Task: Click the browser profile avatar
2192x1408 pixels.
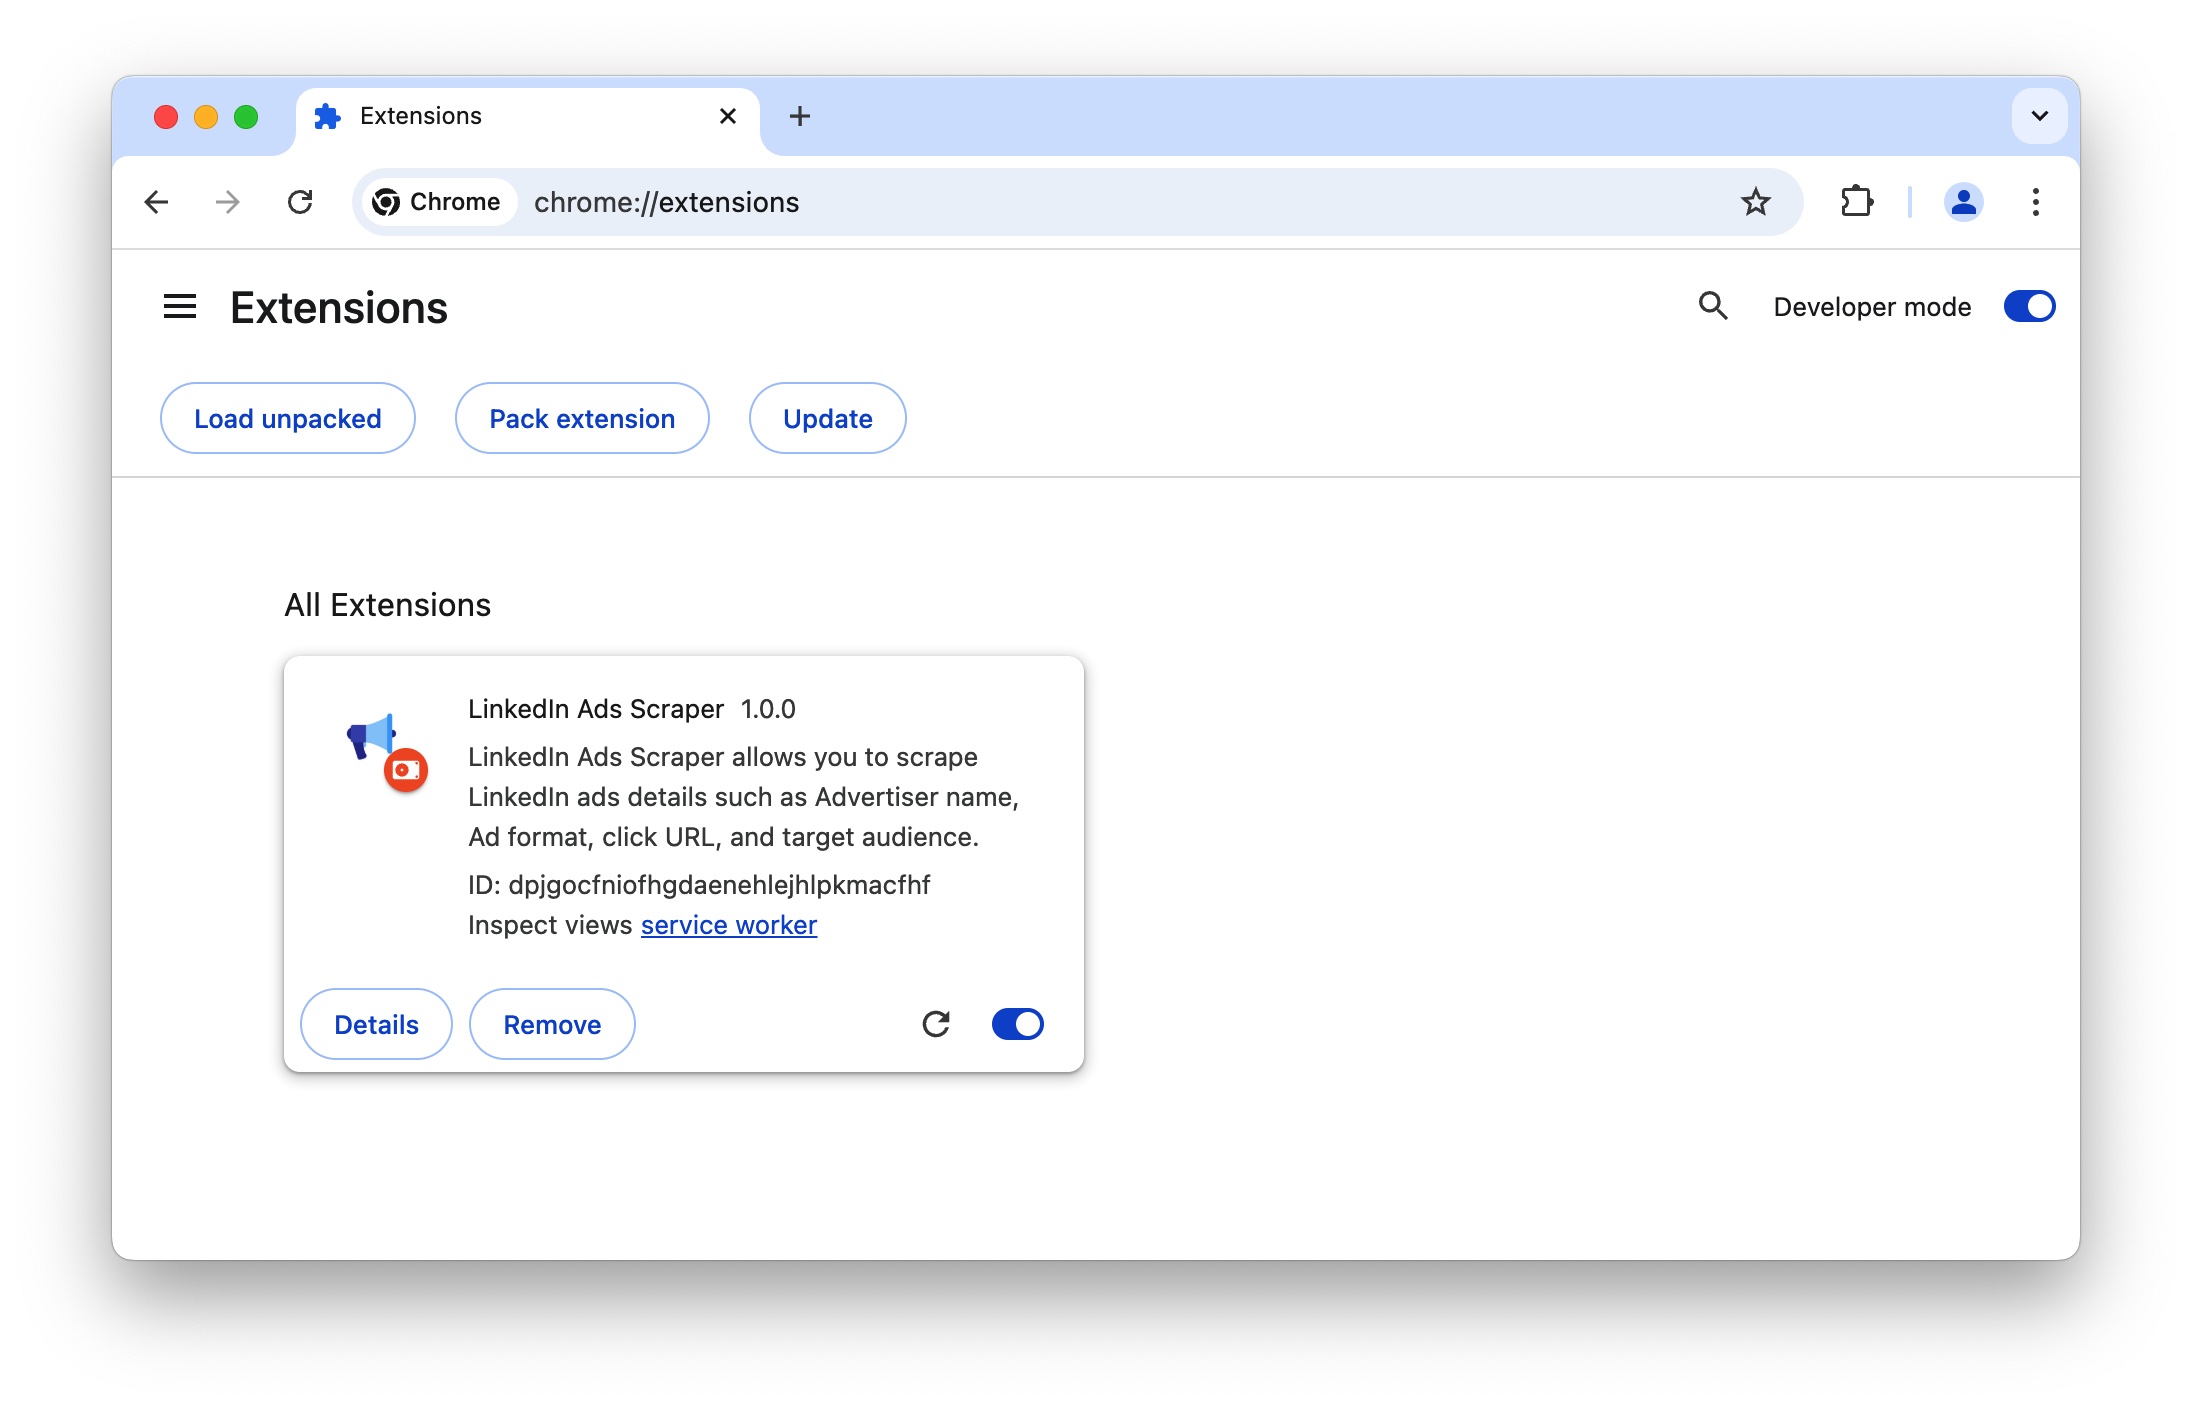Action: tap(1963, 202)
